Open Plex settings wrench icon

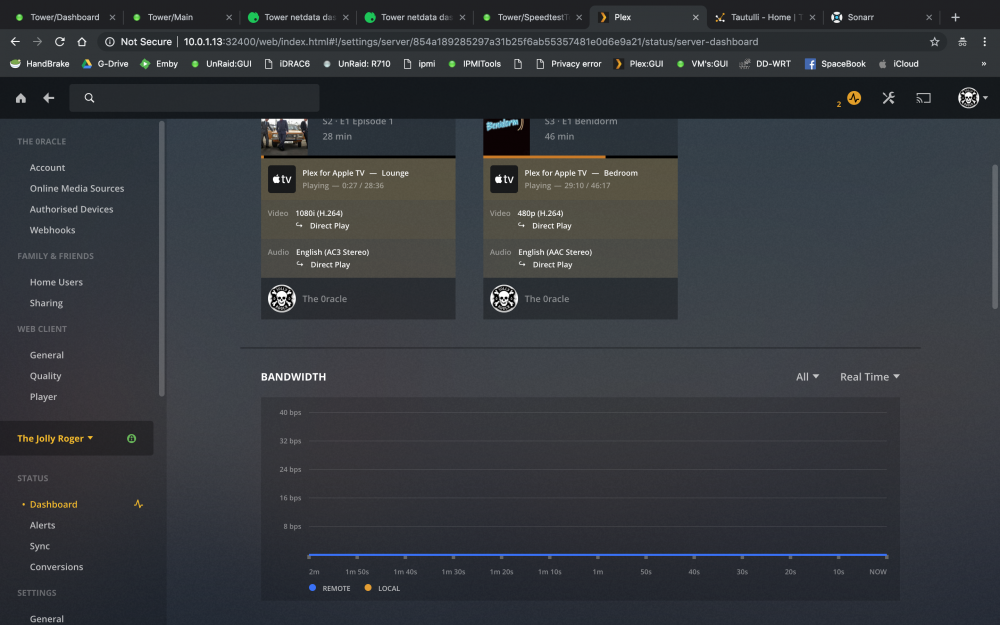point(888,98)
